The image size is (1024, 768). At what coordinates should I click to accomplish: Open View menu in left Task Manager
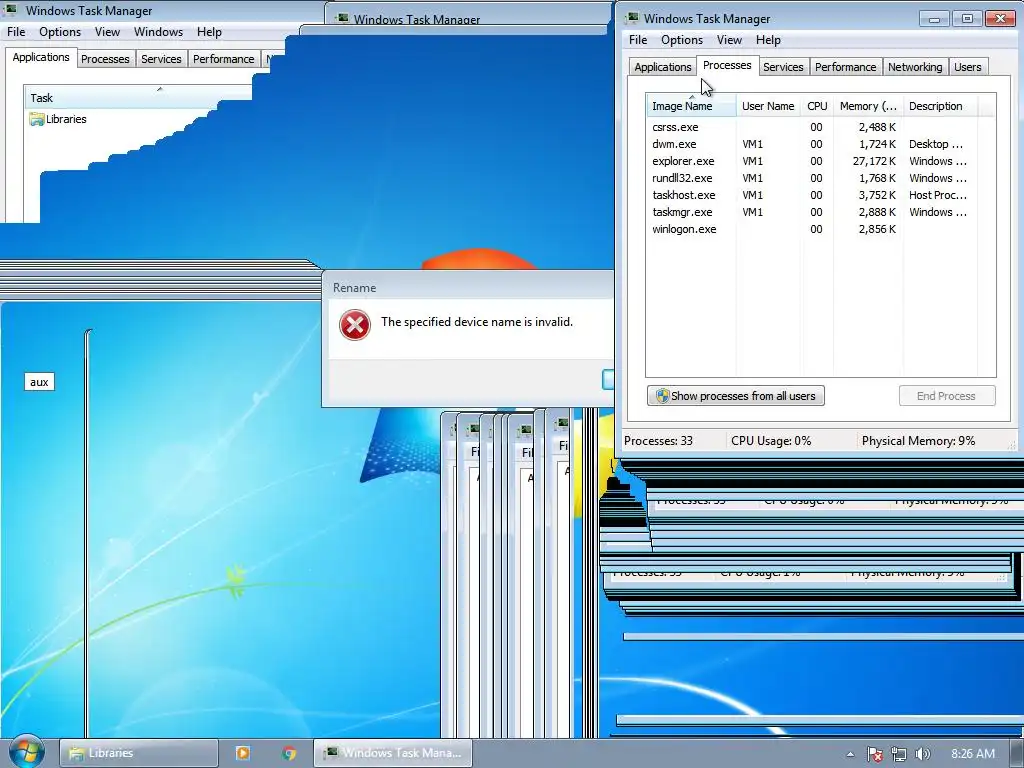tap(107, 32)
